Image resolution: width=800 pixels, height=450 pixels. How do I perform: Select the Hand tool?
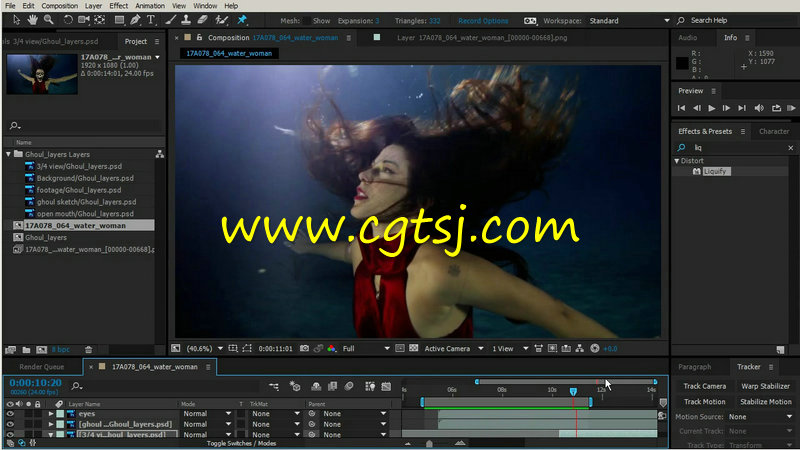[x=33, y=20]
